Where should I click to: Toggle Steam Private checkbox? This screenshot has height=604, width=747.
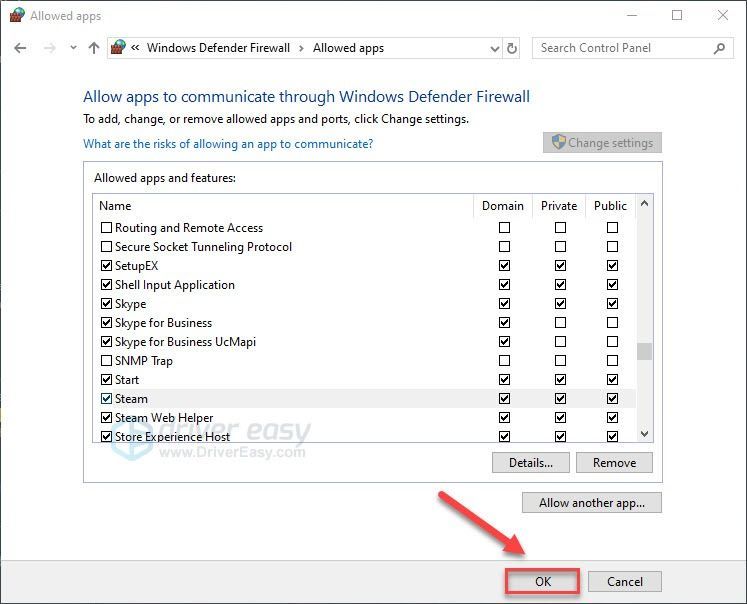click(x=560, y=399)
